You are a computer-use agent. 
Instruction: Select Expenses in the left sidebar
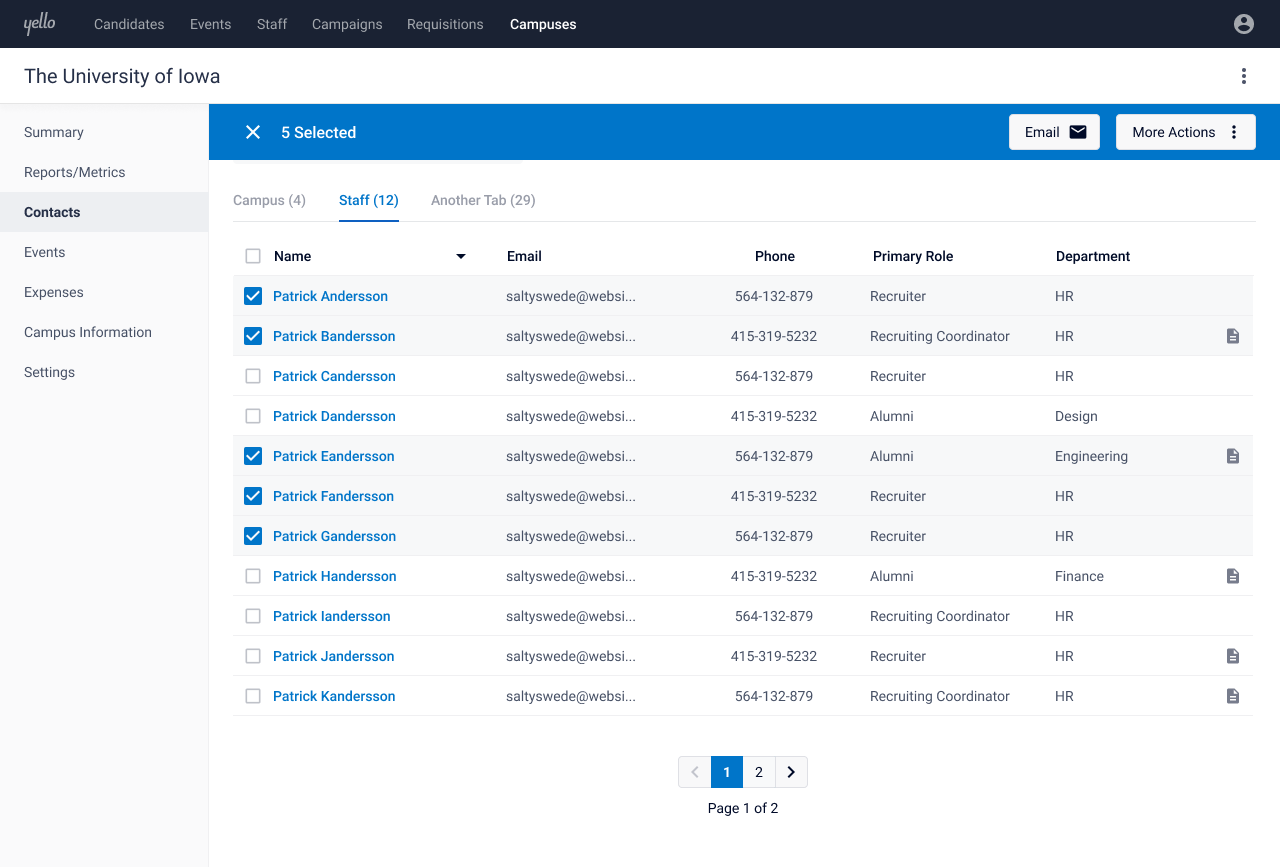click(x=54, y=292)
